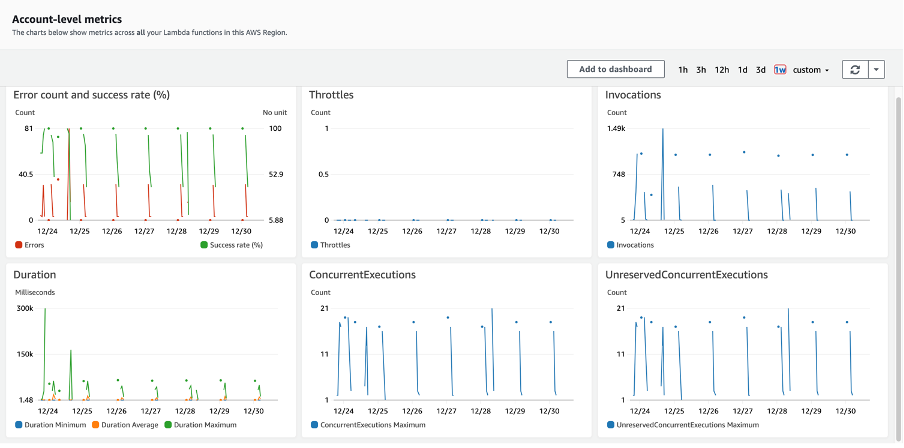Select the 1h time range
The height and width of the screenshot is (448, 904).
(683, 70)
